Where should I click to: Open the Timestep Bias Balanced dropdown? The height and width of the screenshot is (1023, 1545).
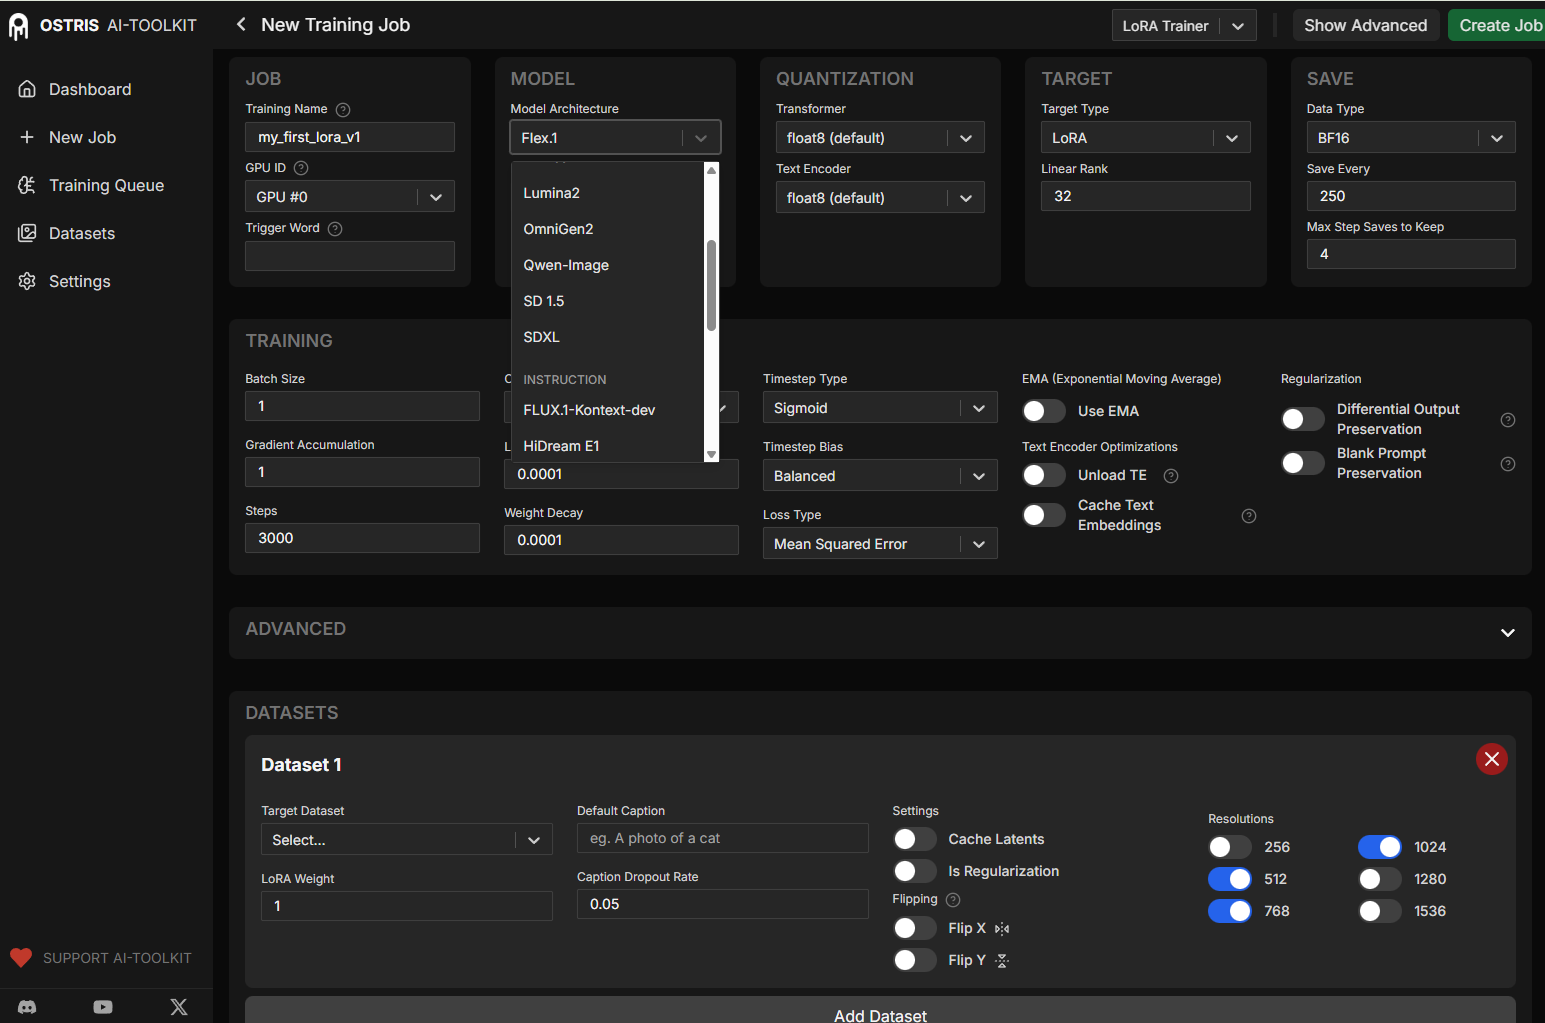tap(880, 476)
